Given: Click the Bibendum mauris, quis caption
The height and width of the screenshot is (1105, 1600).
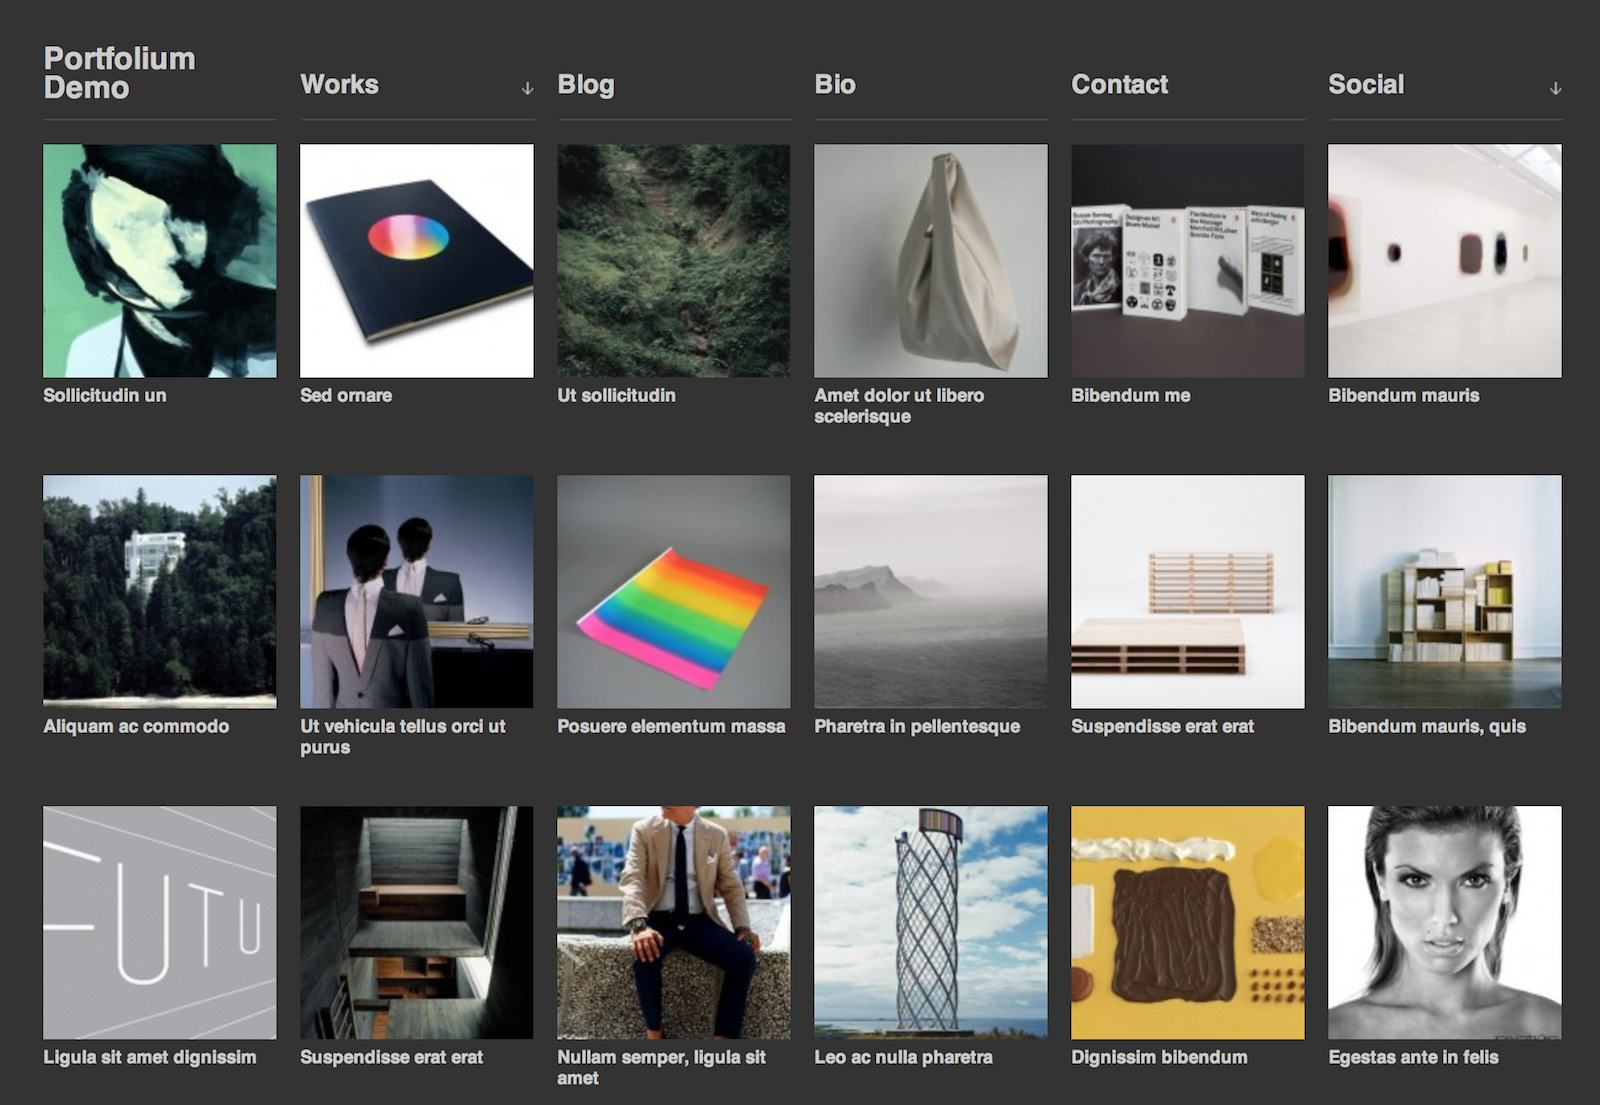Looking at the screenshot, I should coord(1427,727).
